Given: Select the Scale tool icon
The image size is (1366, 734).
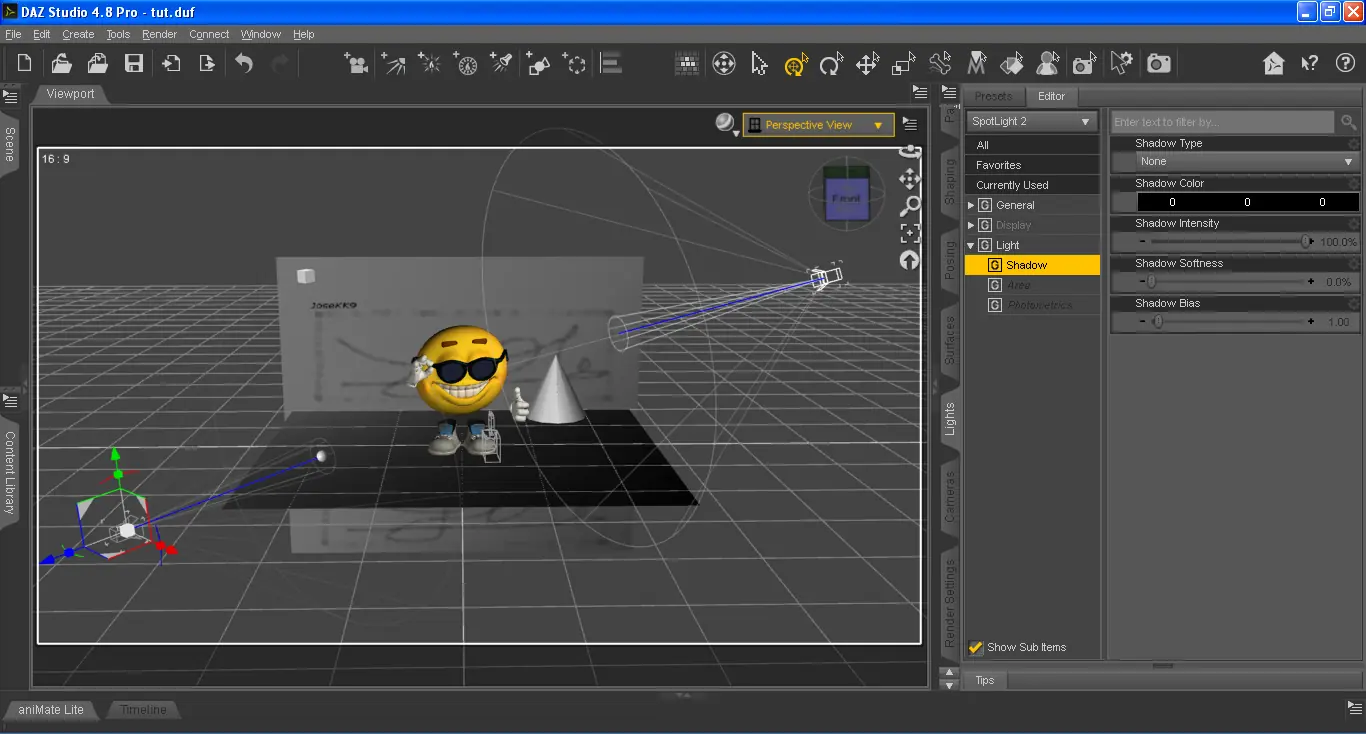Looking at the screenshot, I should pyautogui.click(x=903, y=65).
